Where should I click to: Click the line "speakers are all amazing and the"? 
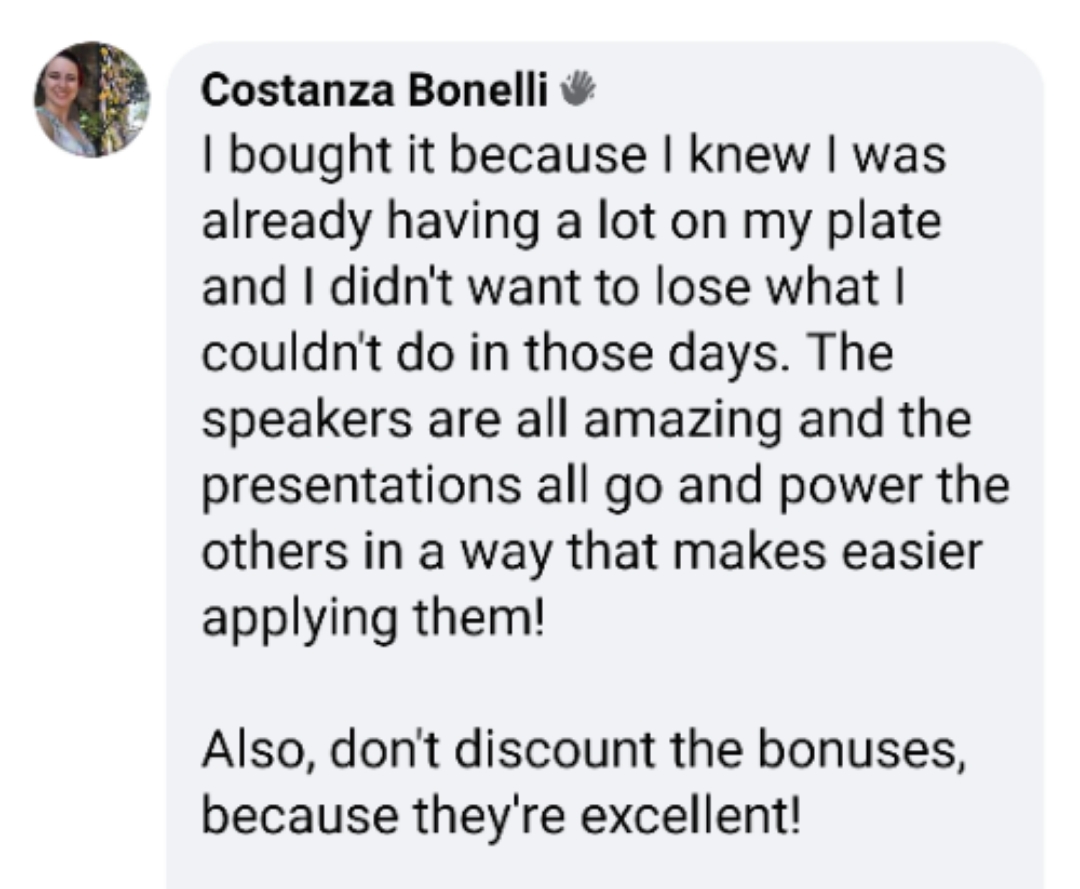pos(586,420)
